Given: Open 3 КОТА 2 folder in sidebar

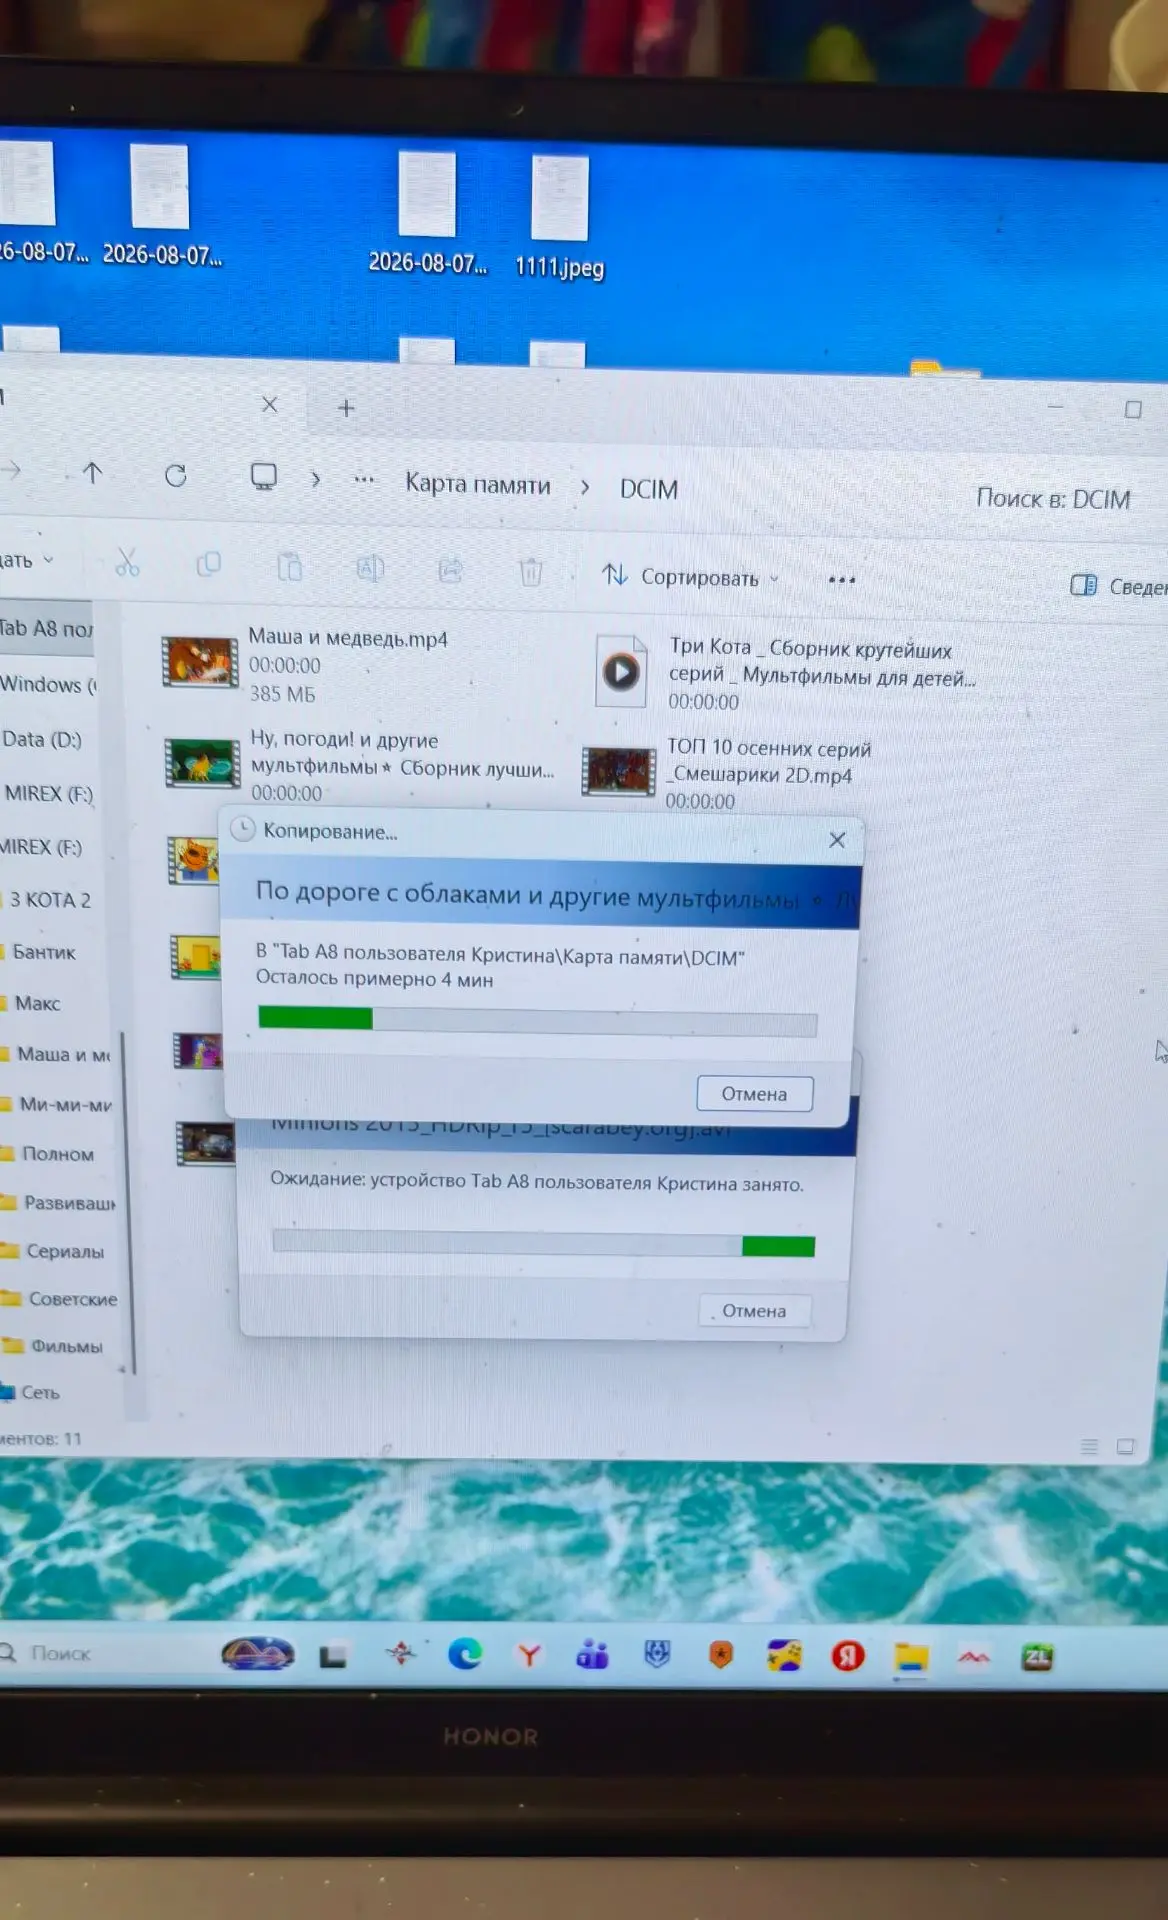Looking at the screenshot, I should point(48,900).
